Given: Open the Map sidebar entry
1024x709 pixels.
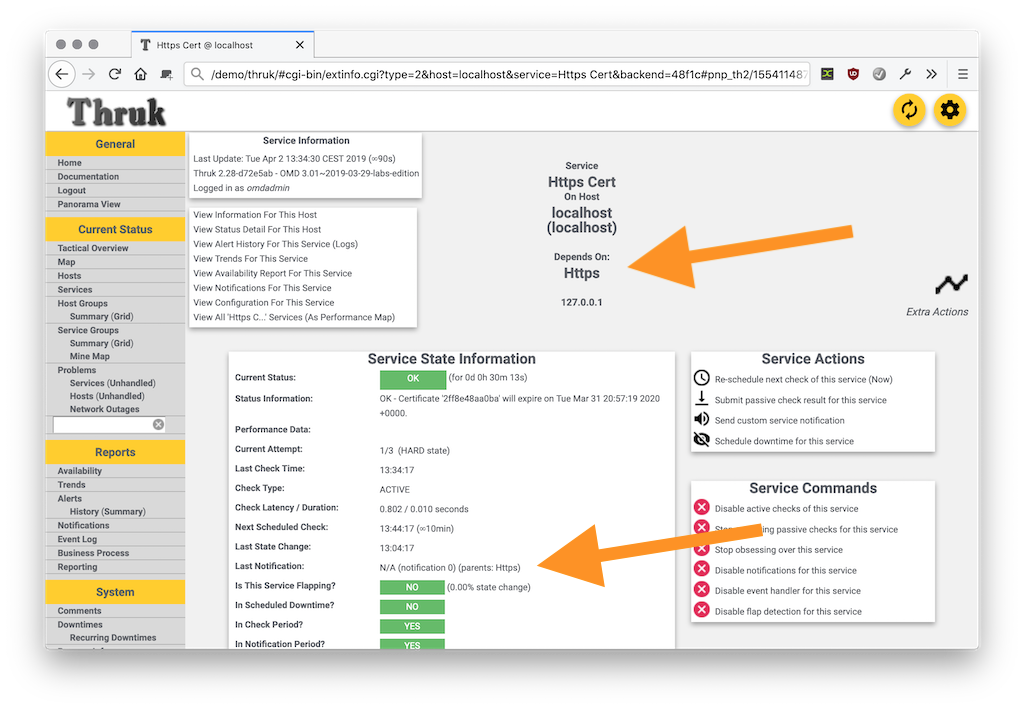Looking at the screenshot, I should pyautogui.click(x=66, y=262).
